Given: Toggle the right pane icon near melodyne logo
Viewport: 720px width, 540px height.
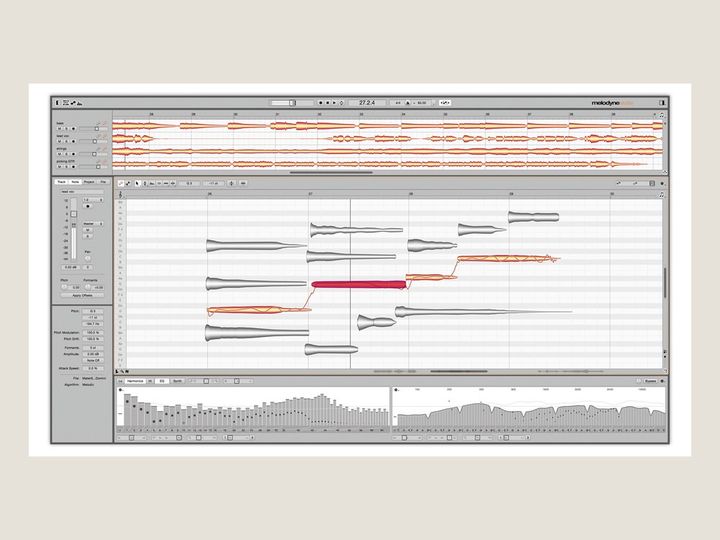Looking at the screenshot, I should coord(662,103).
